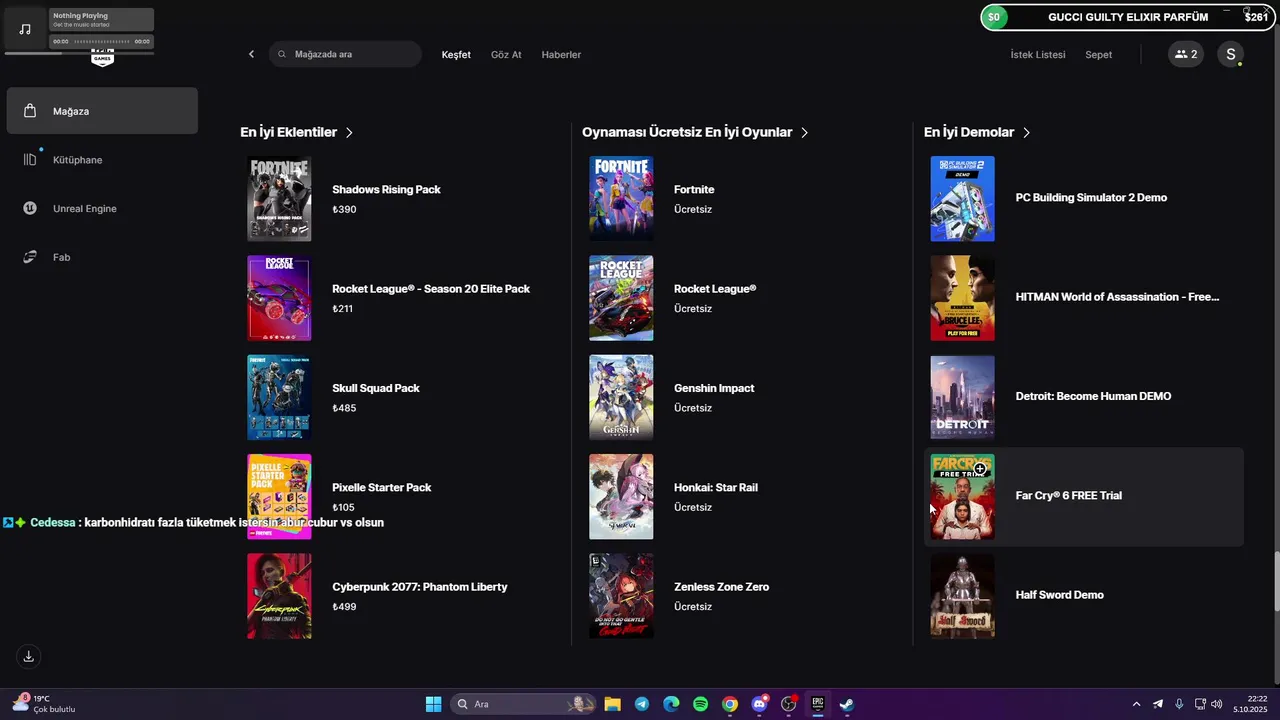
Task: Open Skull Squad Pack thumbnail
Action: tap(279, 397)
